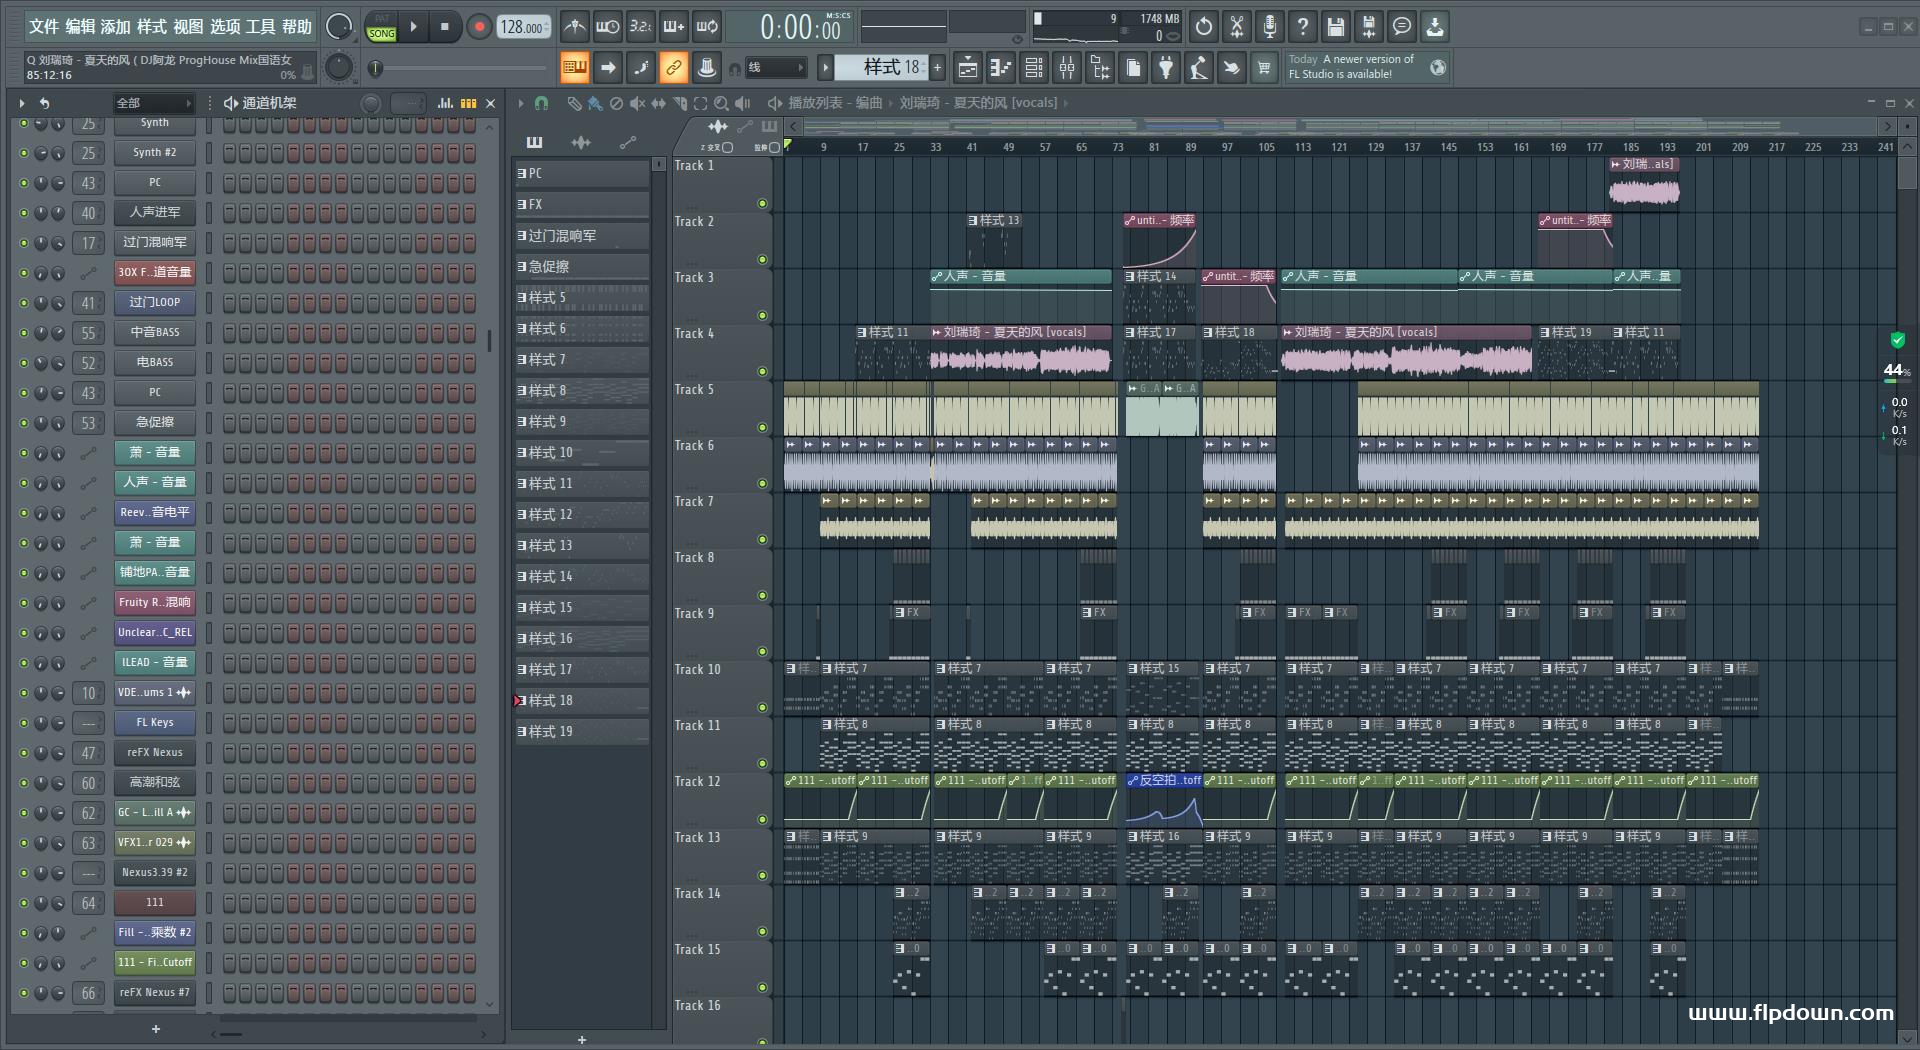Open the 人声进军 channel button
This screenshot has height=1050, width=1920.
155,213
